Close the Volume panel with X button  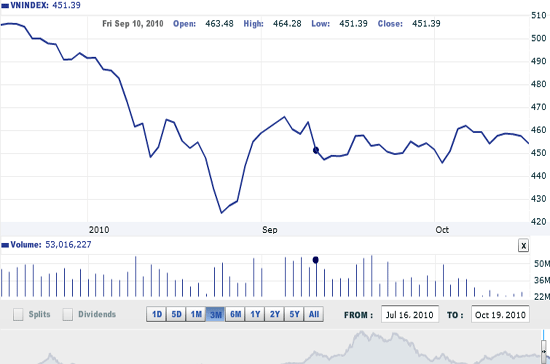tap(523, 245)
